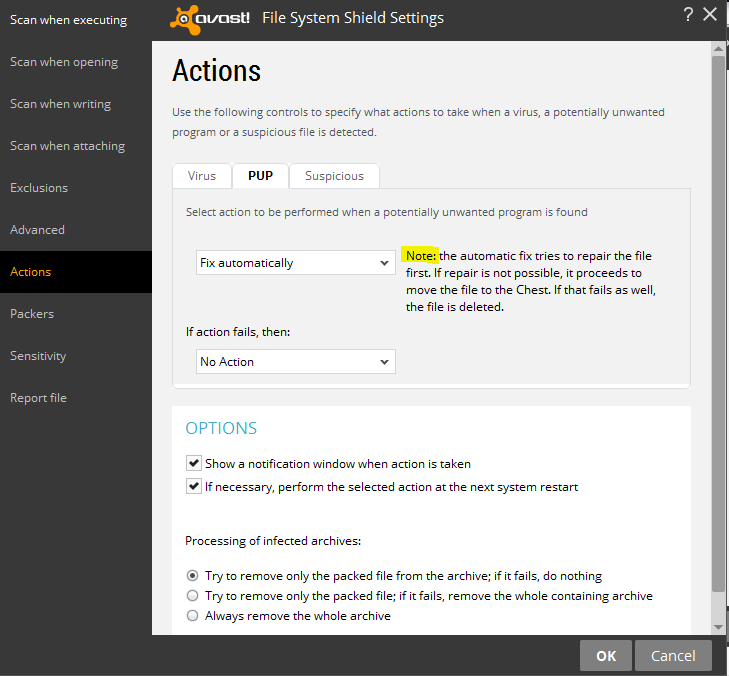Click the scrollbar down arrow

click(718, 625)
